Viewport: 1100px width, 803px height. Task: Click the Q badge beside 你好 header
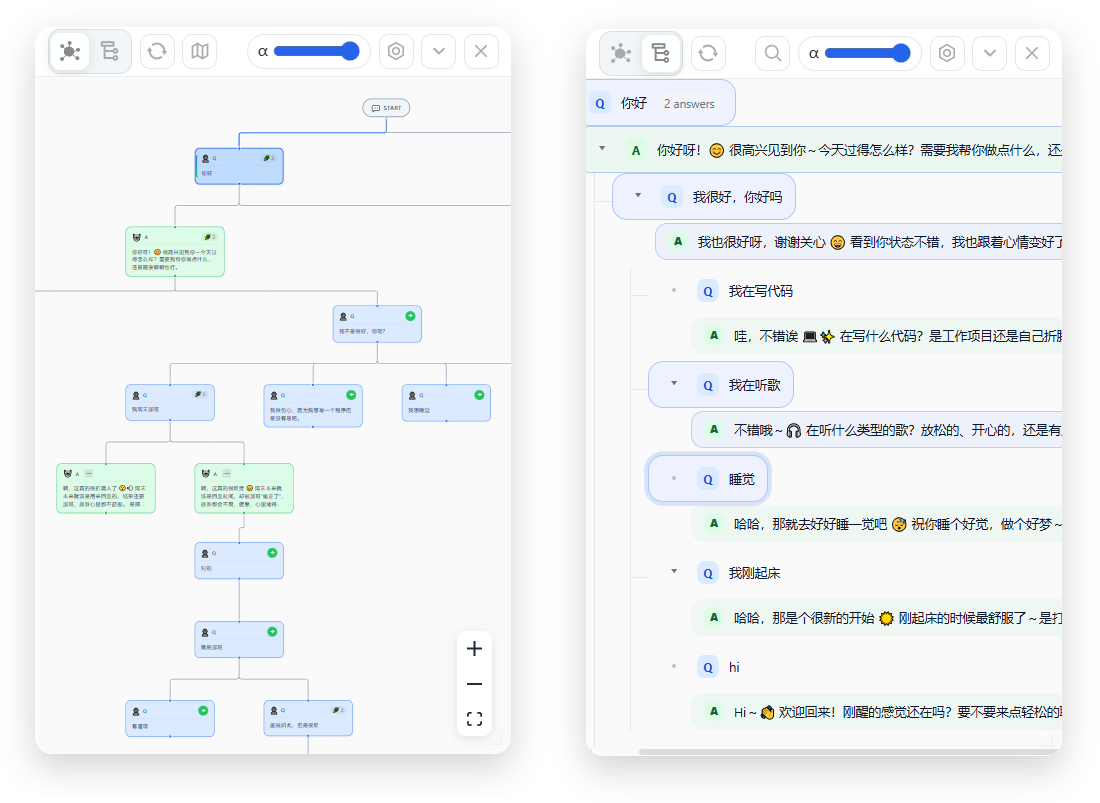tap(601, 104)
